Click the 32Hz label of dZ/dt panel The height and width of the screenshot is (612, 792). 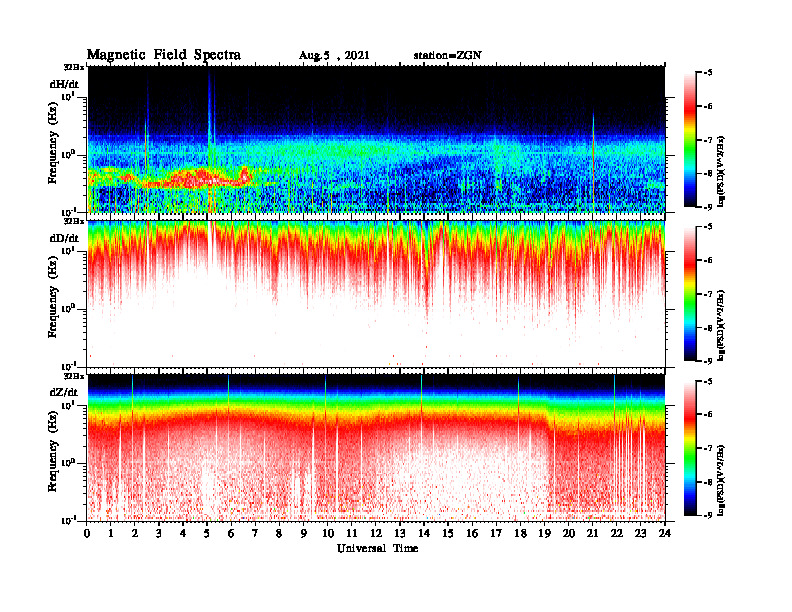tap(74, 375)
